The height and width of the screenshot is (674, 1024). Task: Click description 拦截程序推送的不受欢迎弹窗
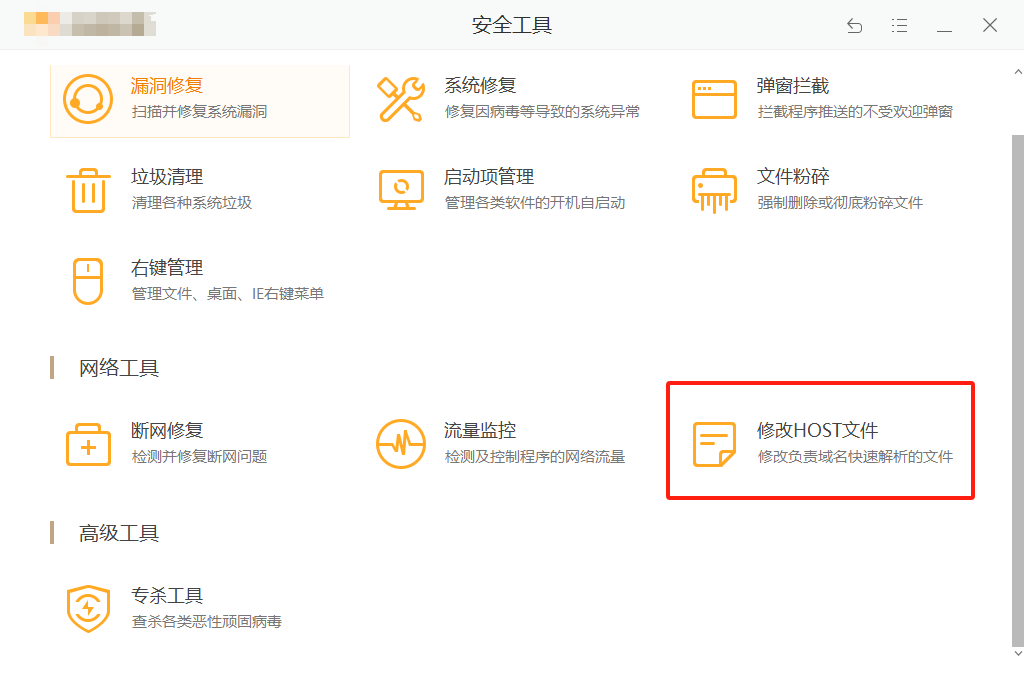[855, 112]
